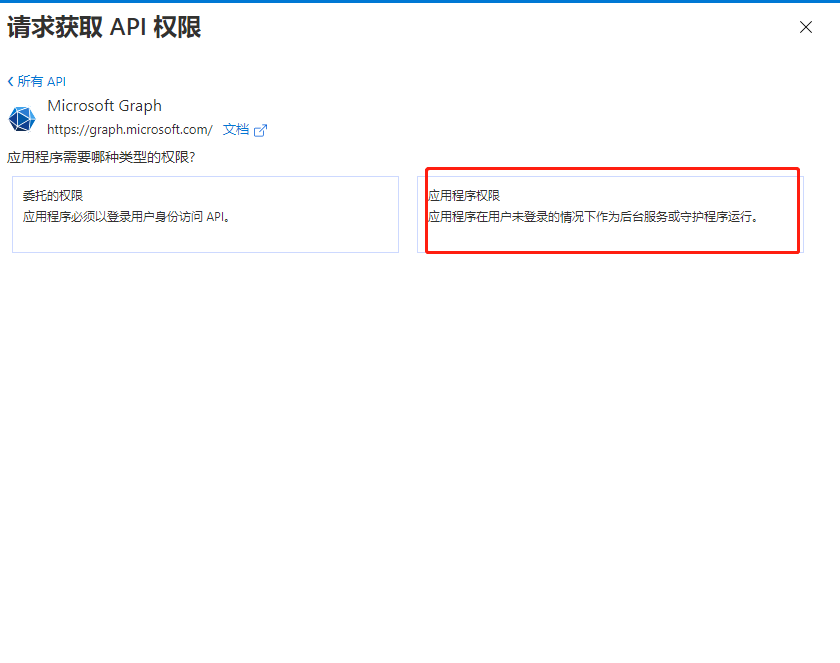Open the 文档 documentation link
Screen dimensions: 840x663
tap(236, 130)
